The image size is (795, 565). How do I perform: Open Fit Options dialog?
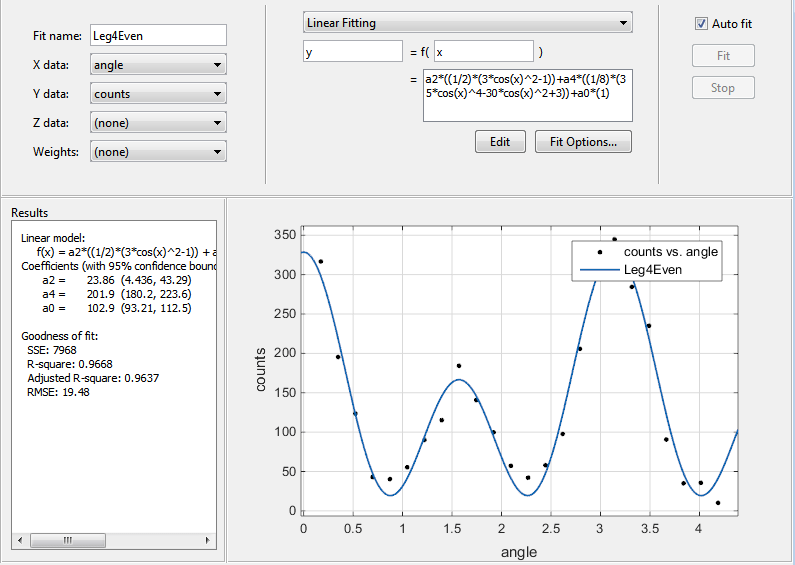coord(583,142)
